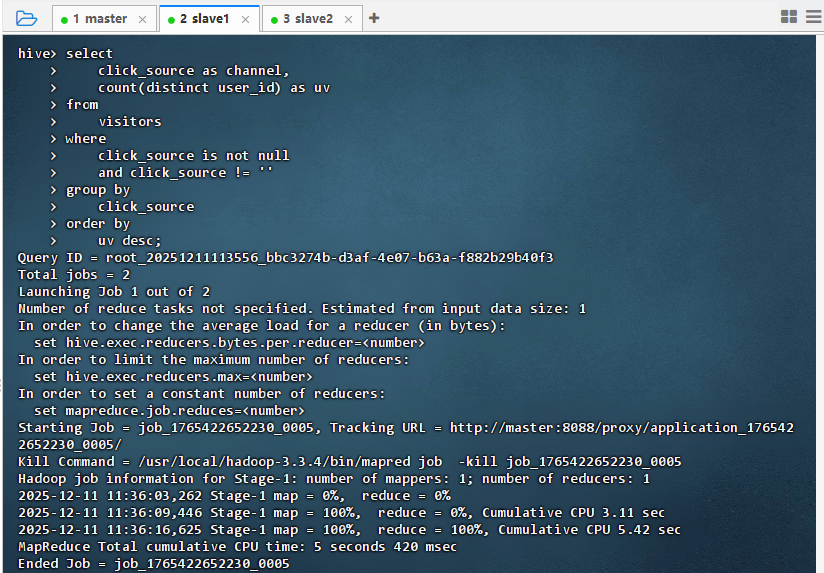This screenshot has width=824, height=573.
Task: Click the 'hive> select' prompt line
Action: tap(65, 54)
